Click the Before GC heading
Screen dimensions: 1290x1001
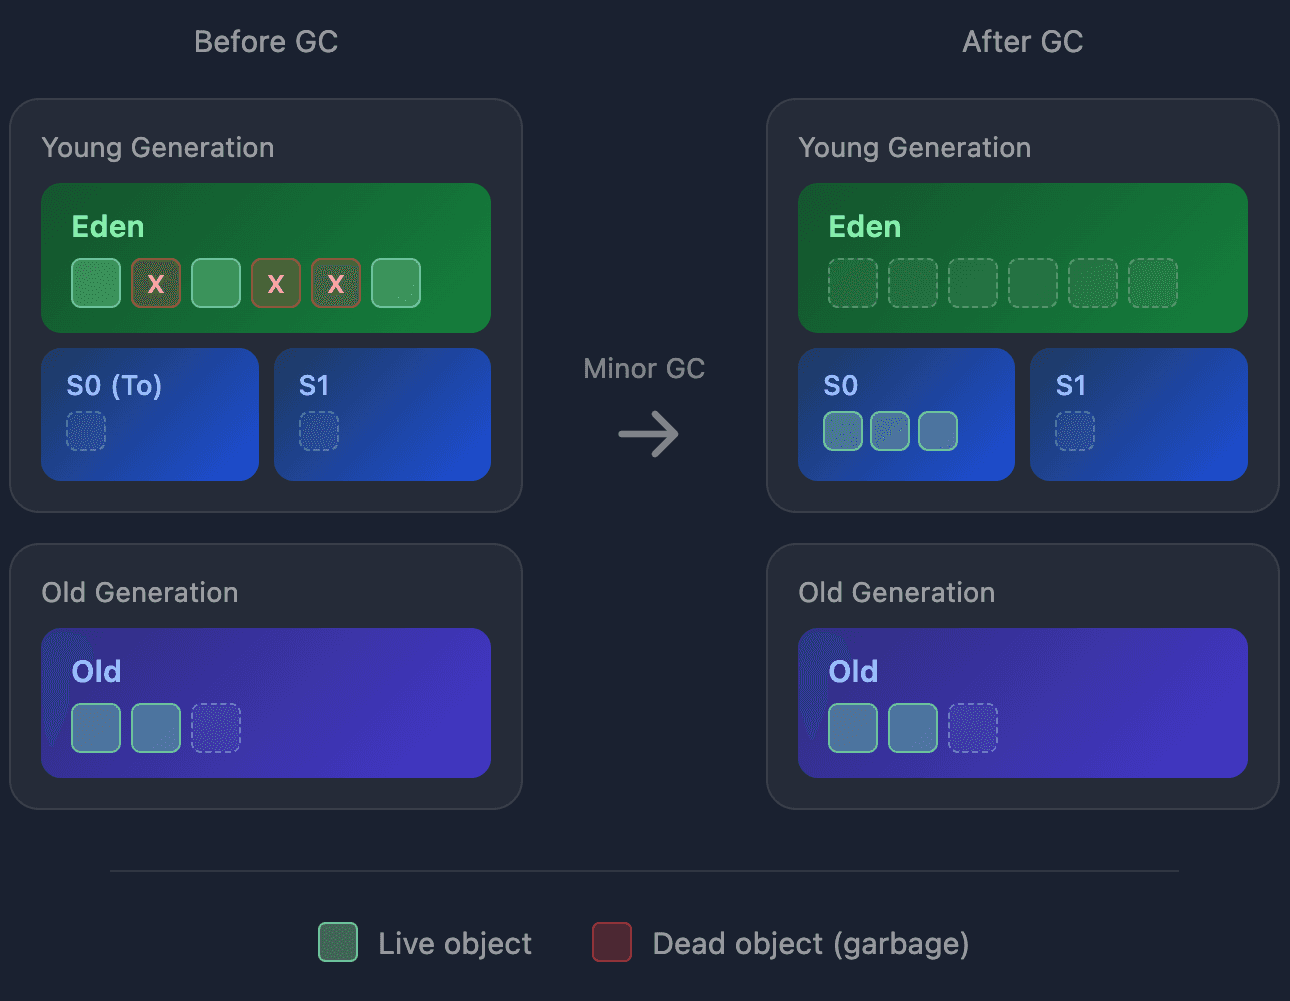(x=266, y=42)
